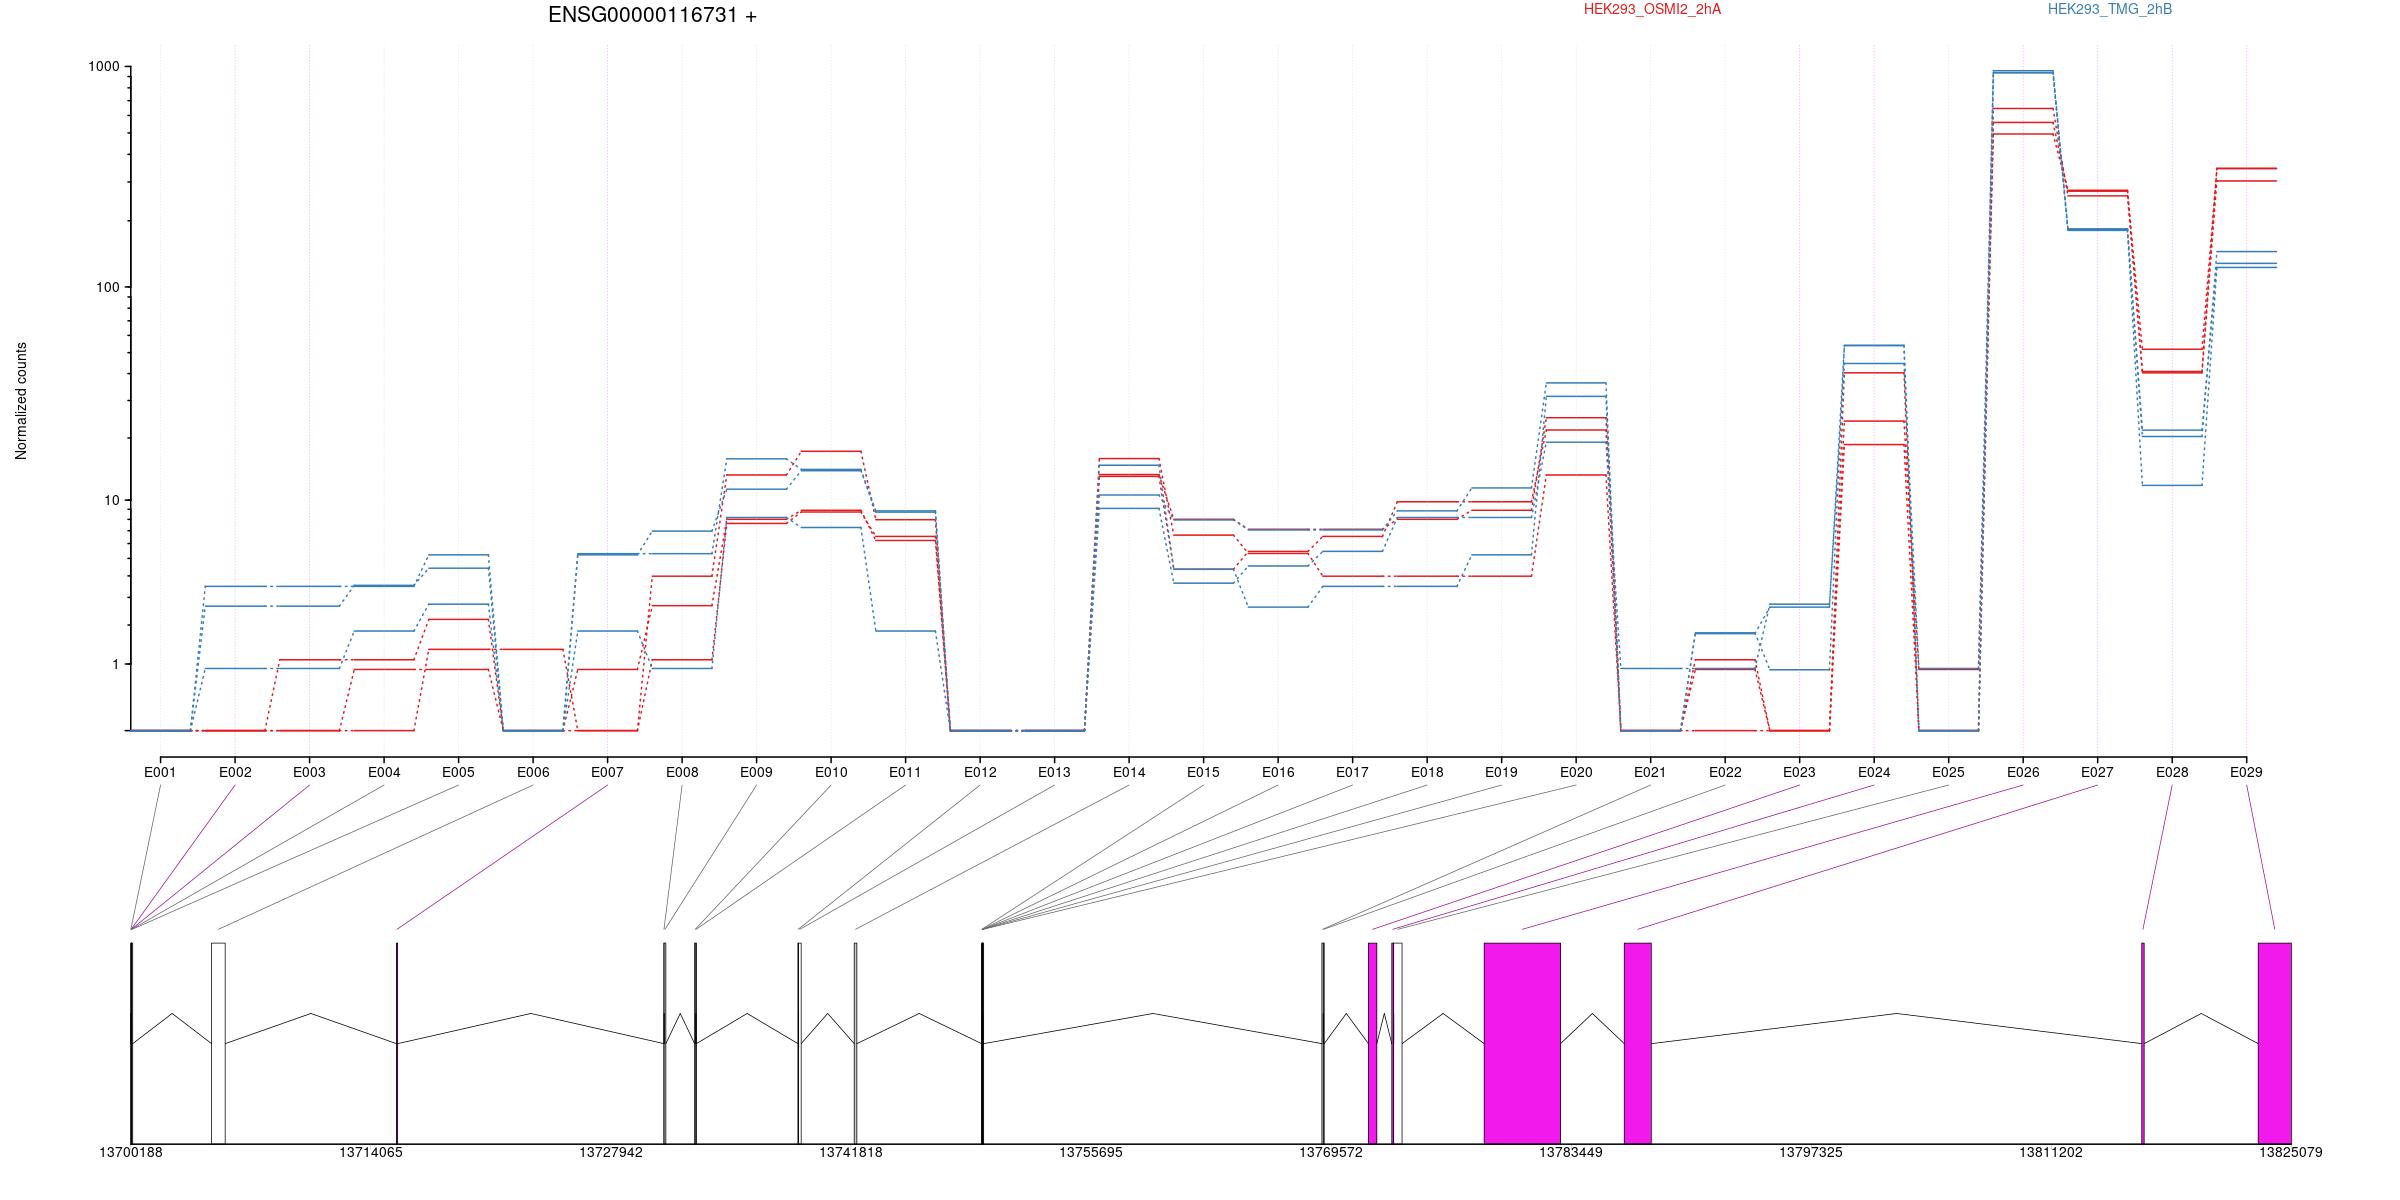This screenshot has width=2400, height=1200.
Task: Click exon label E027
Action: tap(2097, 772)
